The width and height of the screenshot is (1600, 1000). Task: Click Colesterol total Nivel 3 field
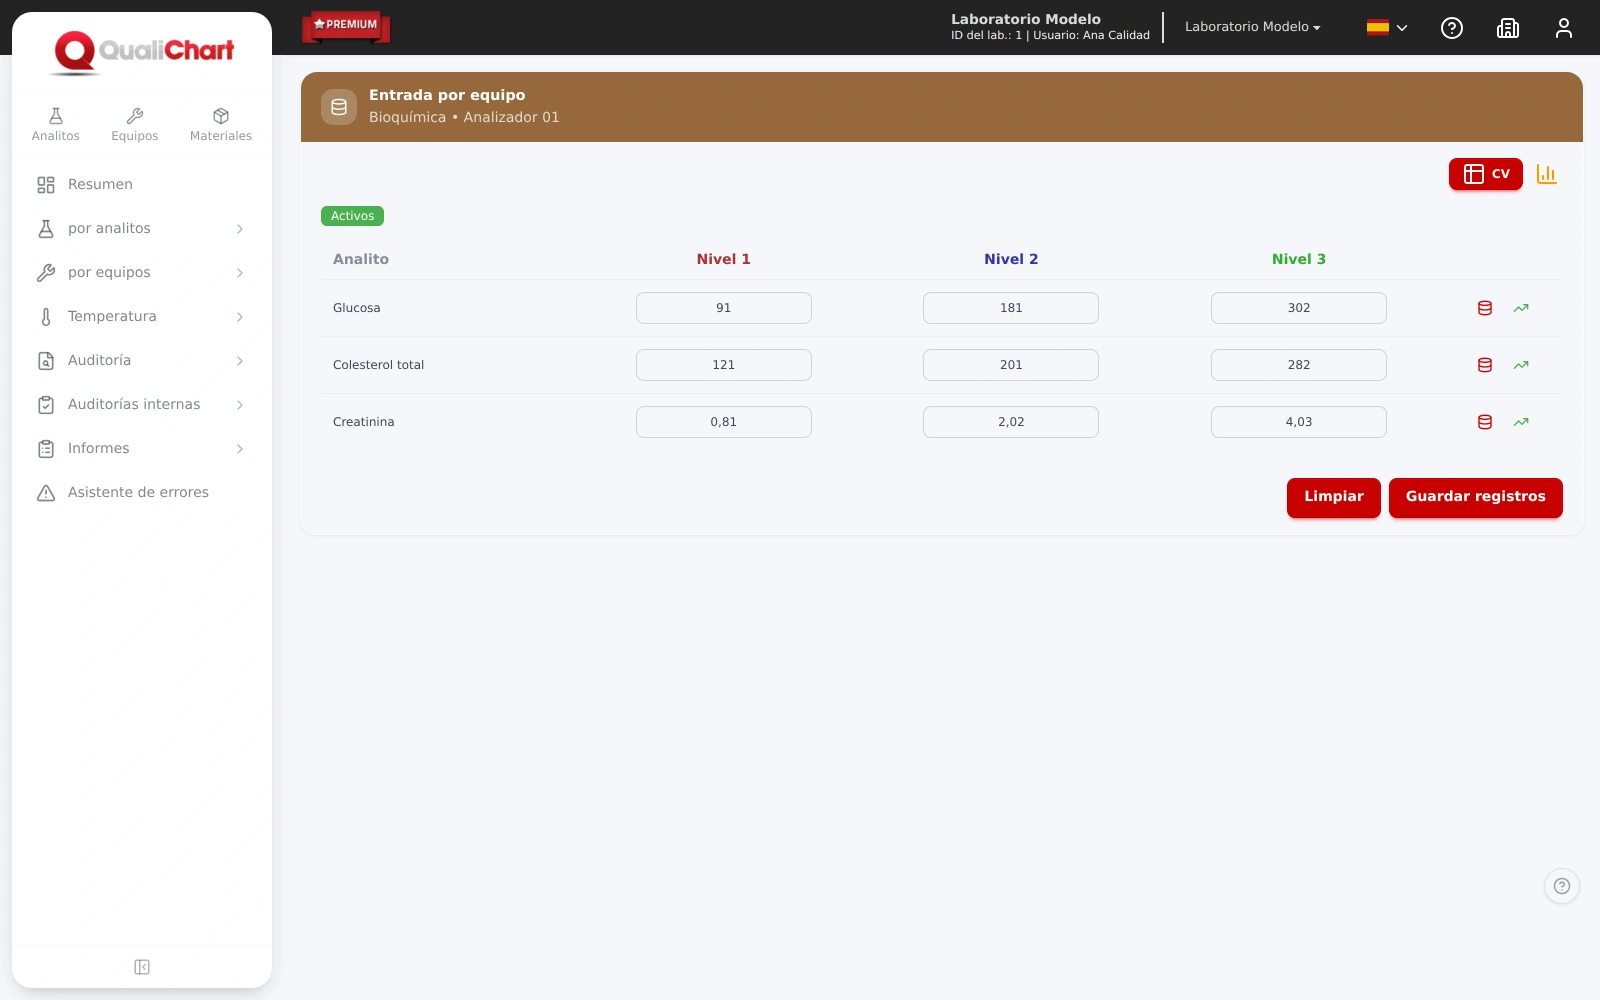pyautogui.click(x=1299, y=365)
